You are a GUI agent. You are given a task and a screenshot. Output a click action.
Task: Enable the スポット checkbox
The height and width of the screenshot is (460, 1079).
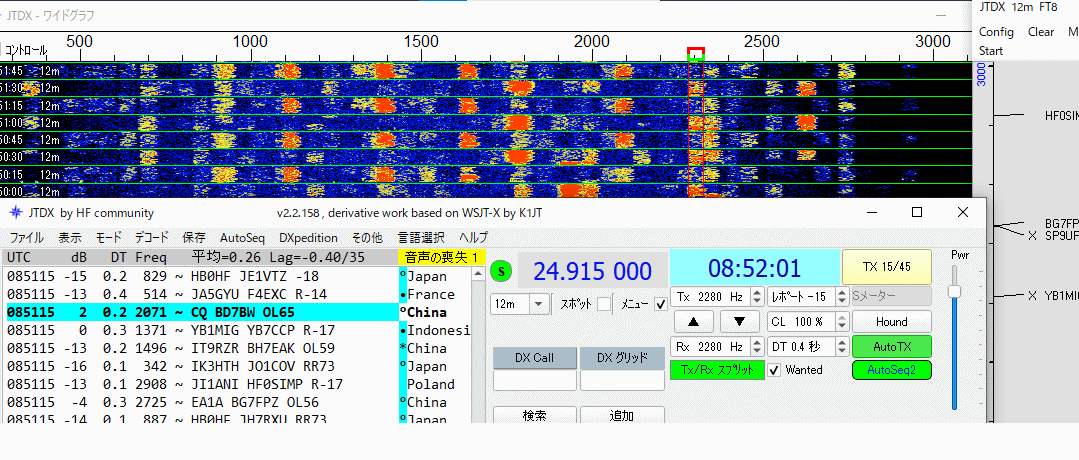pos(603,304)
